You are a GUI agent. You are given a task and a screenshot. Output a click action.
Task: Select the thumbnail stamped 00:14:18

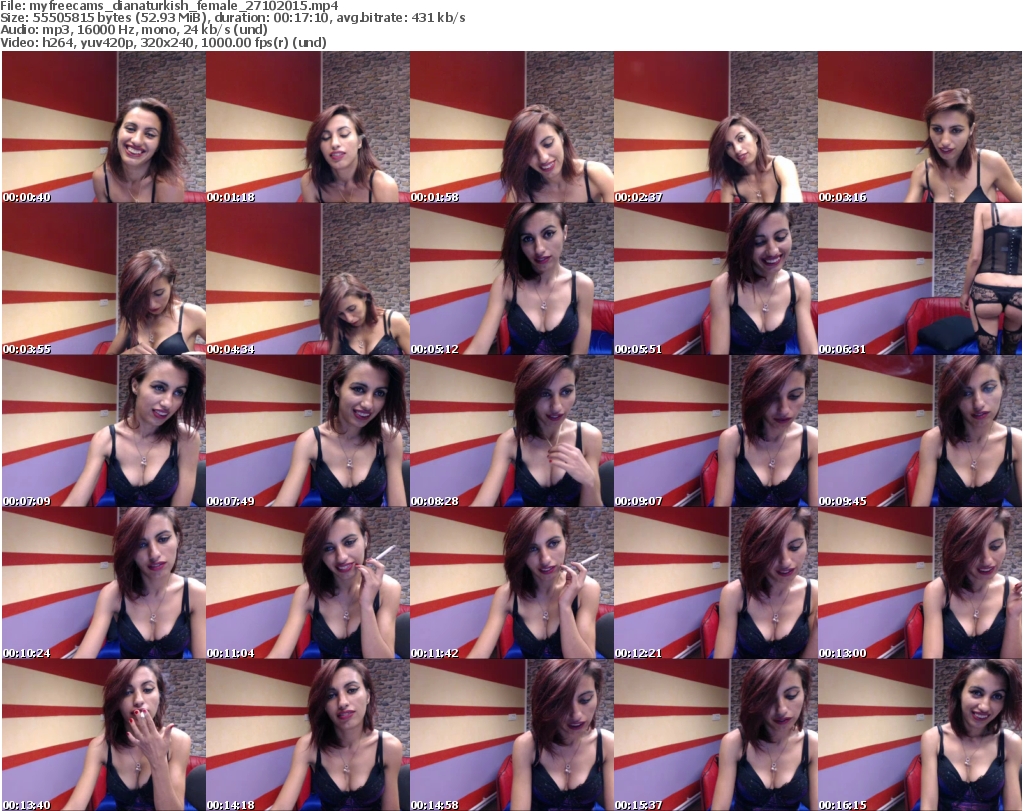(x=308, y=735)
